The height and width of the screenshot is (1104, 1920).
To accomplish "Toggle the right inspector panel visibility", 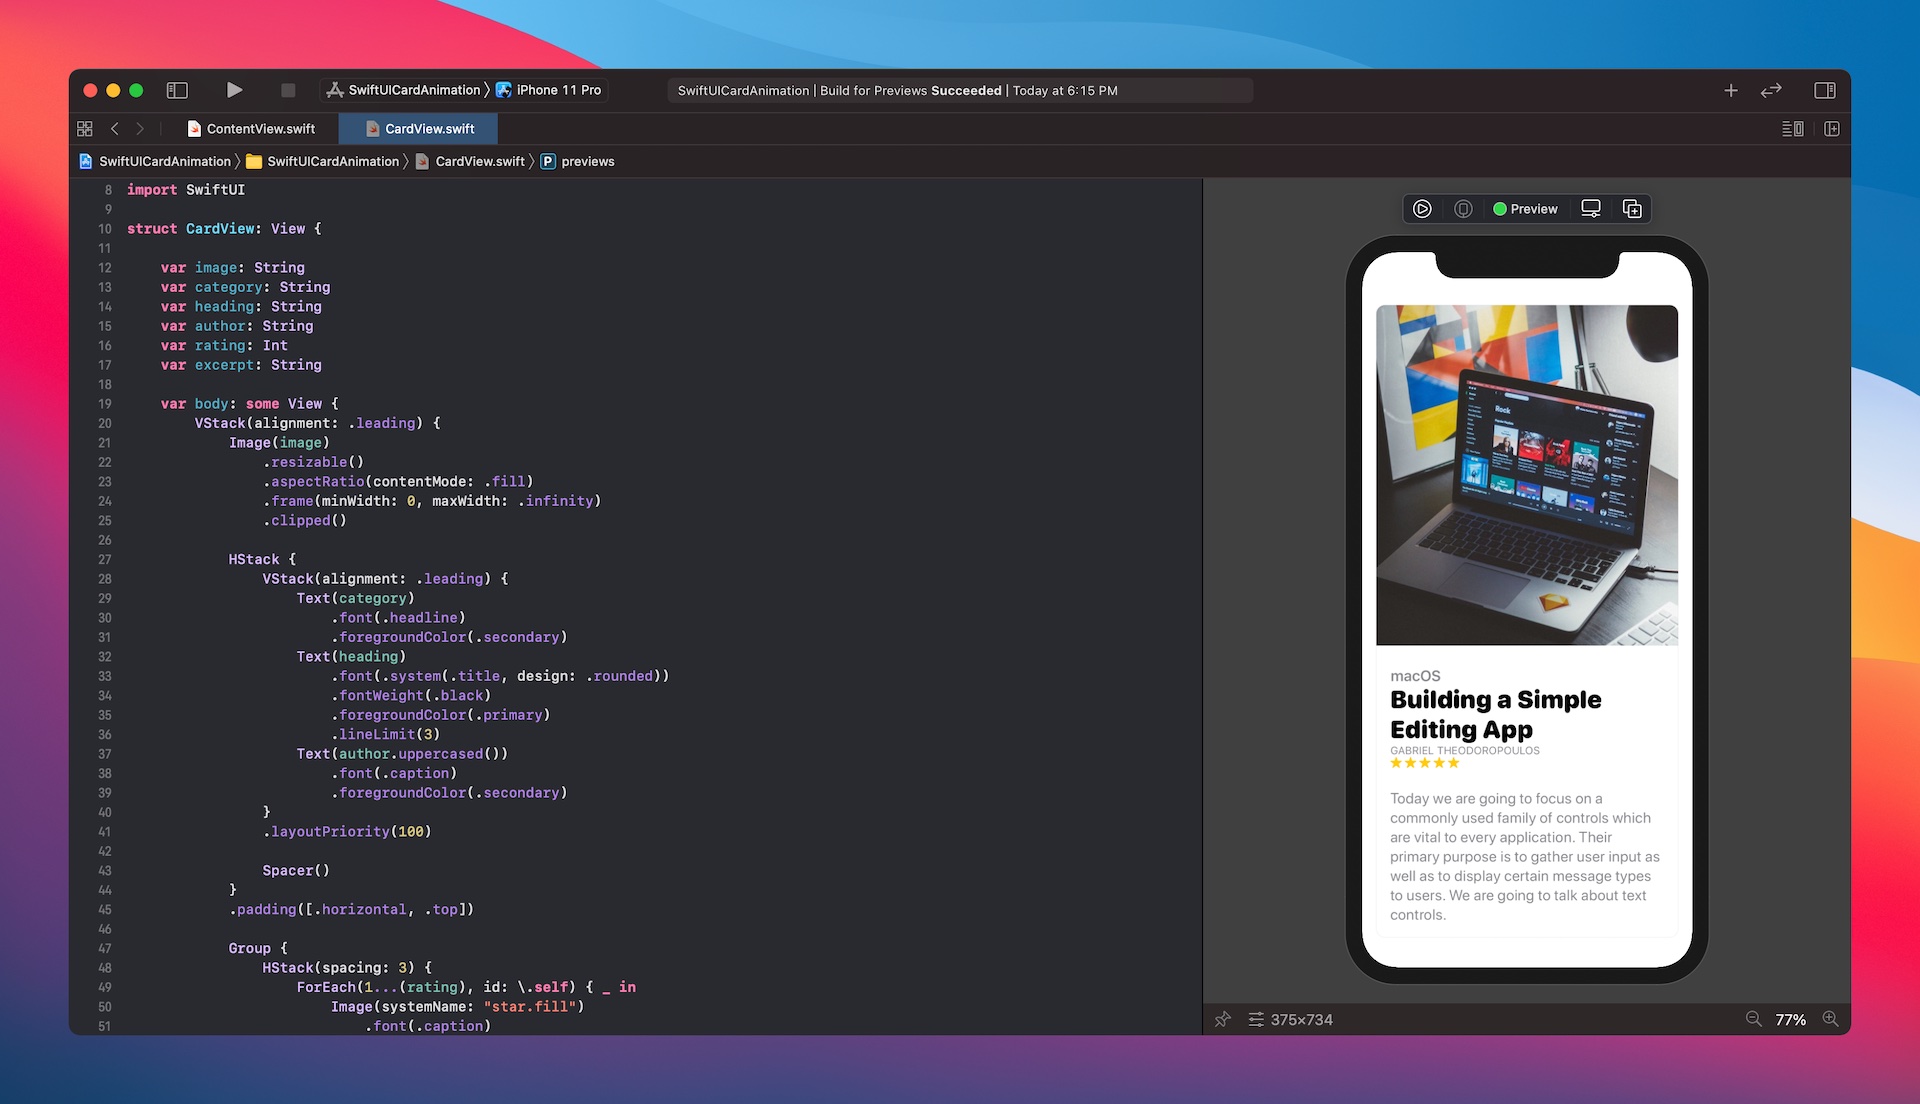I will 1826,90.
